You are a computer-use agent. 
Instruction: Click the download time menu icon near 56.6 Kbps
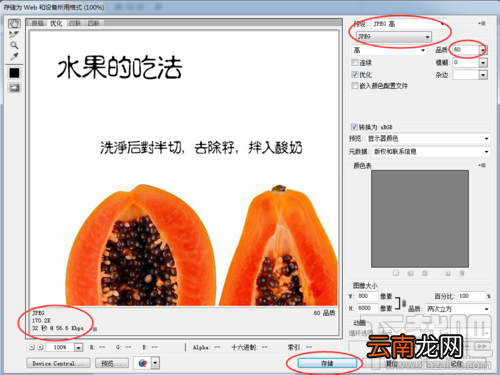(95, 329)
